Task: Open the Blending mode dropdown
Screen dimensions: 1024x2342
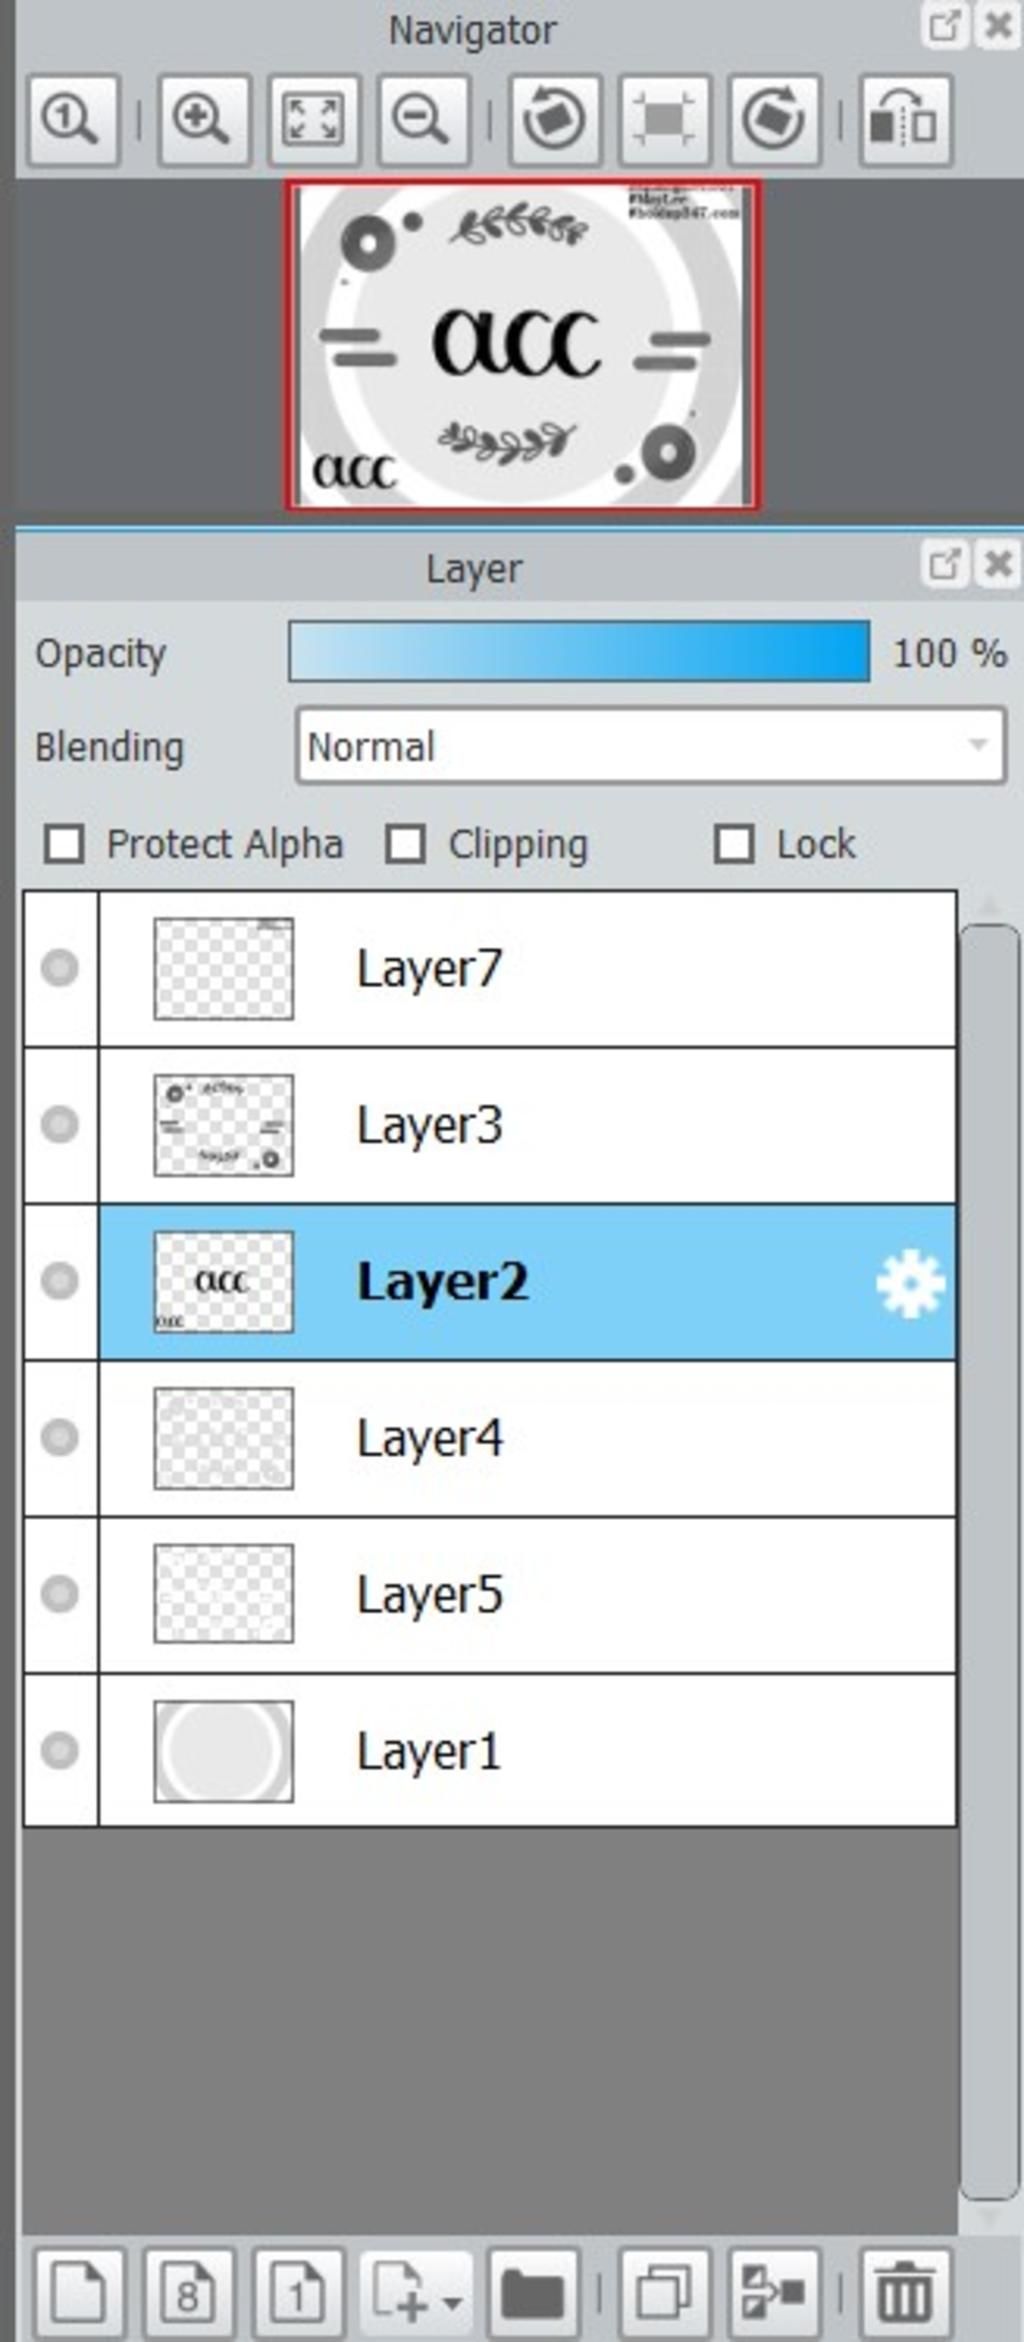Action: (651, 746)
